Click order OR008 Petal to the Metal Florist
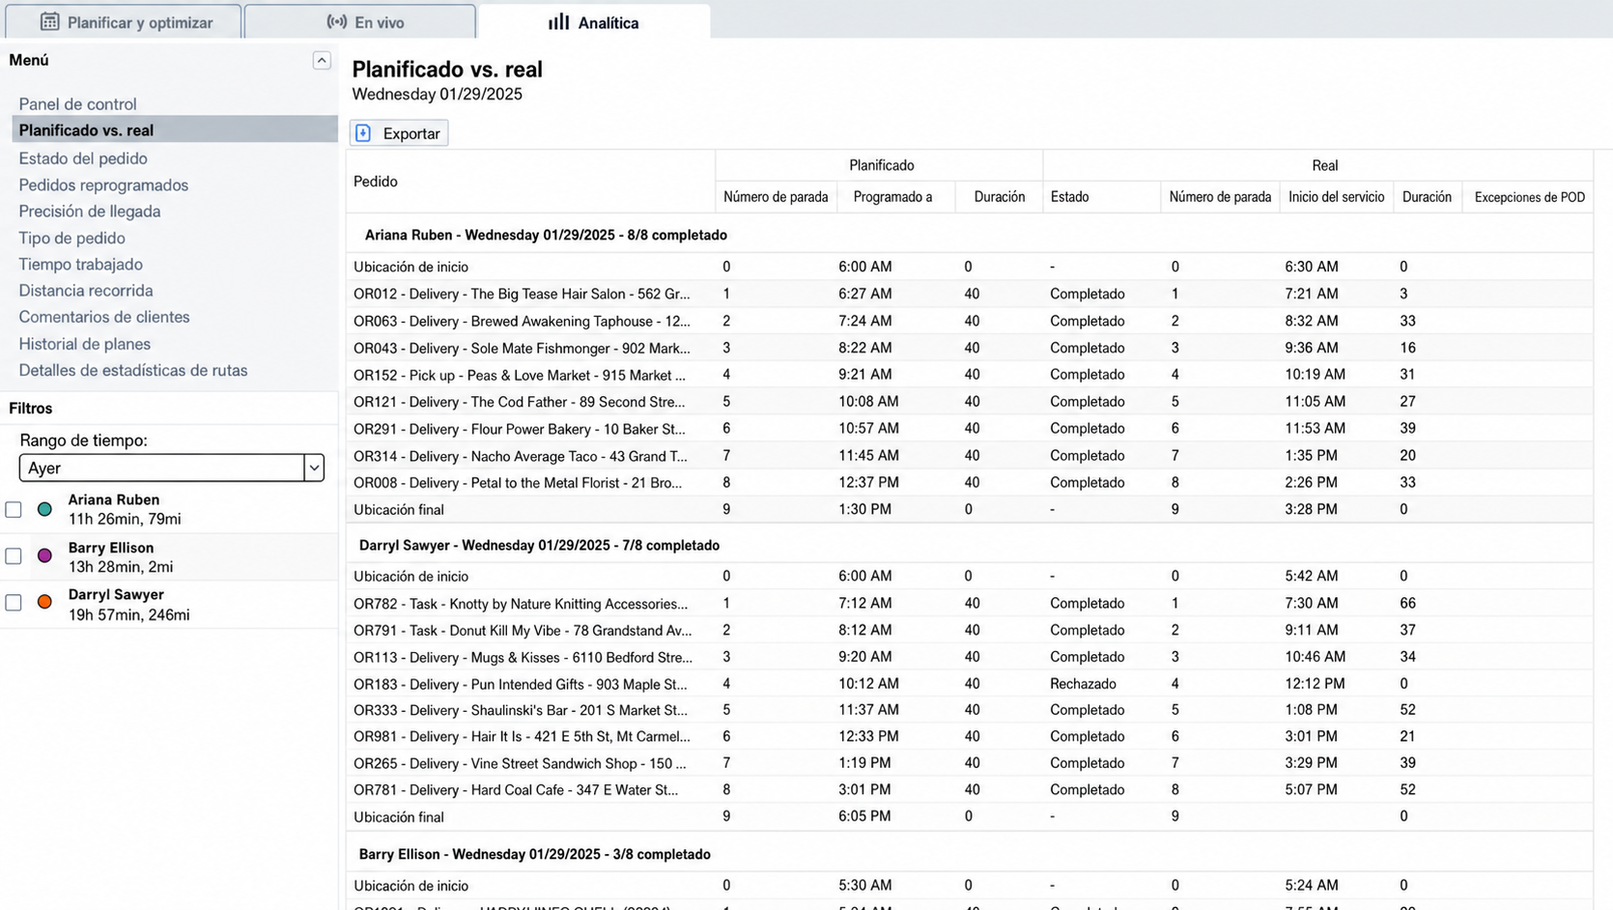The height and width of the screenshot is (910, 1613). coord(518,483)
